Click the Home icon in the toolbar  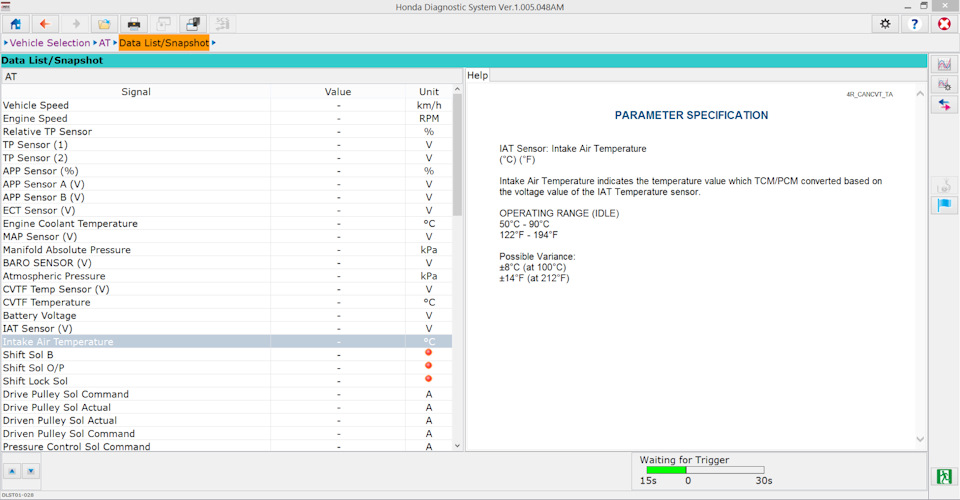(16, 23)
